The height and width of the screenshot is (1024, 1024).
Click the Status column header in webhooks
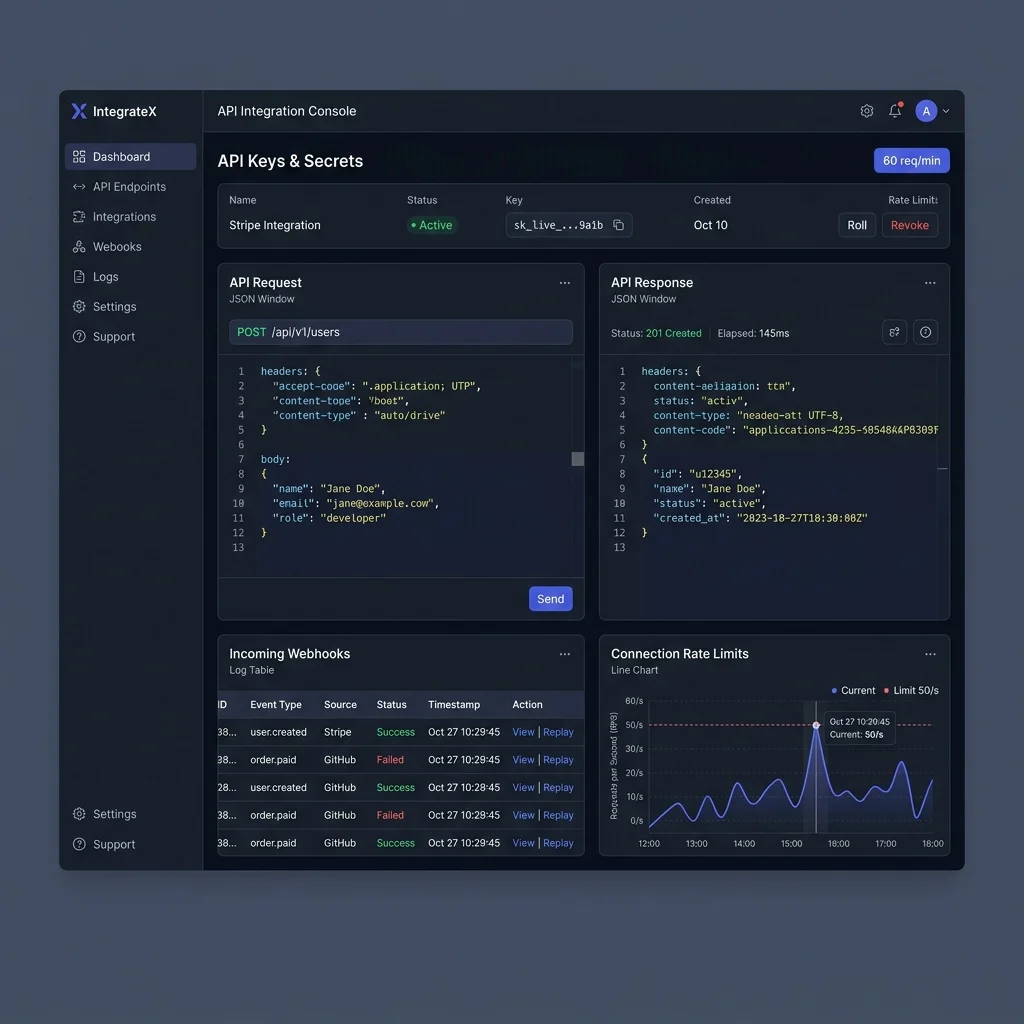pos(391,705)
